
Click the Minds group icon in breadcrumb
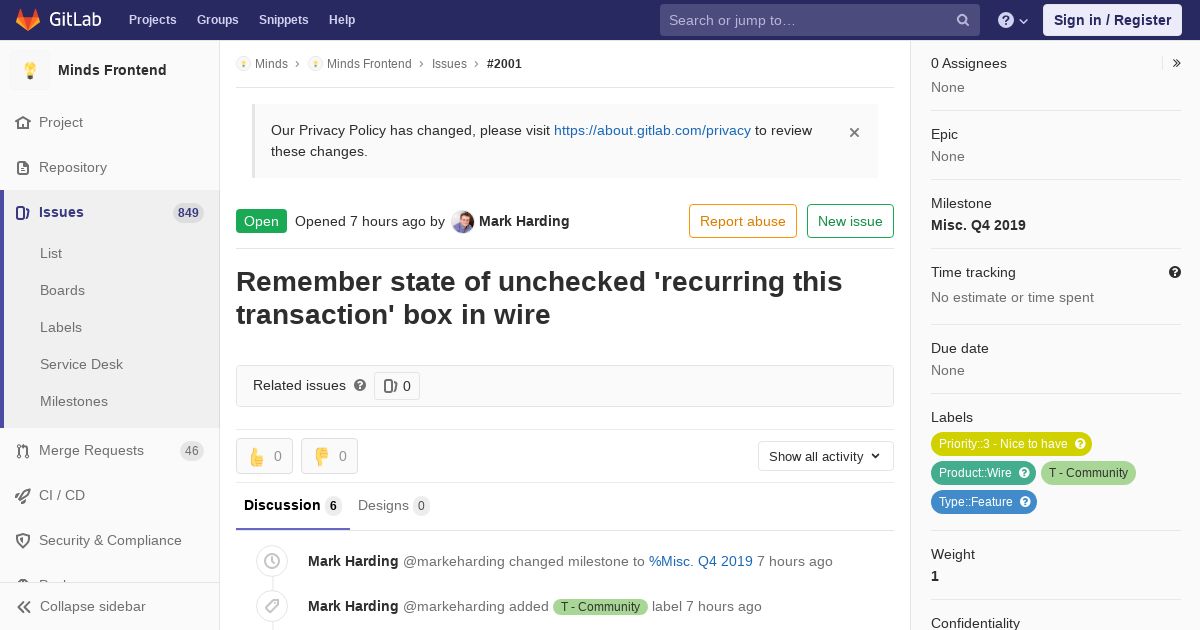click(x=243, y=64)
